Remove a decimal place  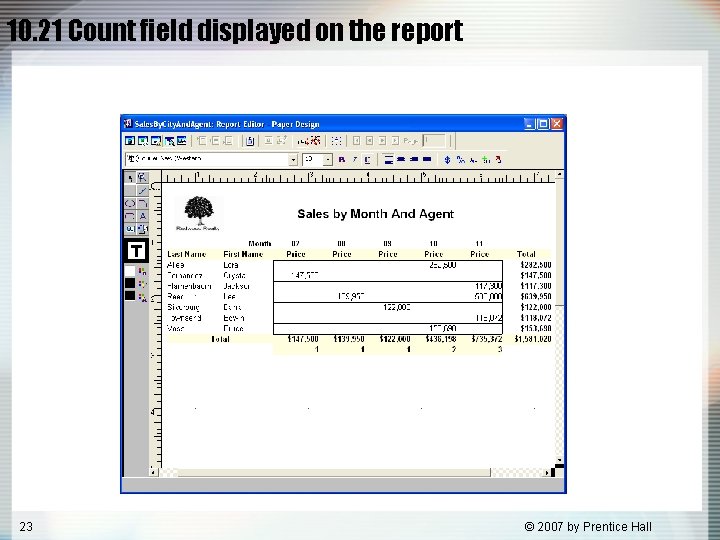click(498, 160)
